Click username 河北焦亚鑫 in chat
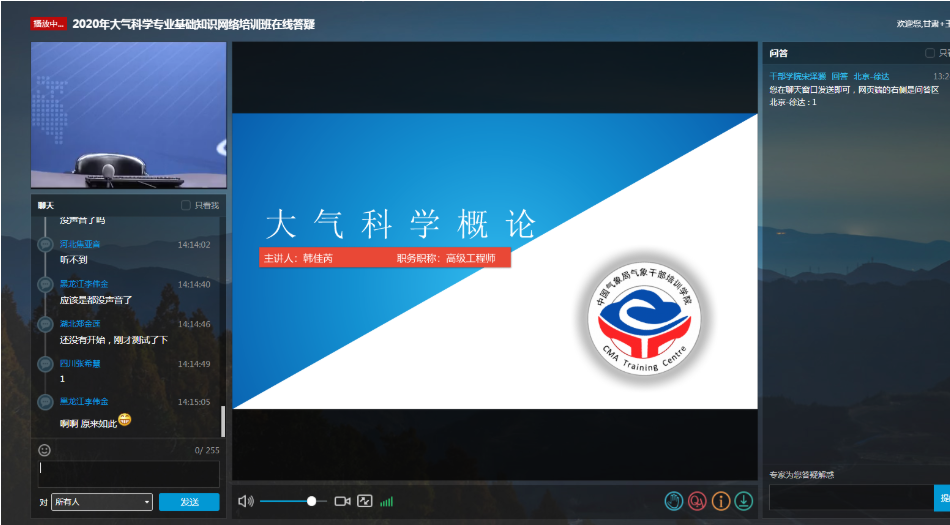The width and height of the screenshot is (950, 525). coord(79,244)
